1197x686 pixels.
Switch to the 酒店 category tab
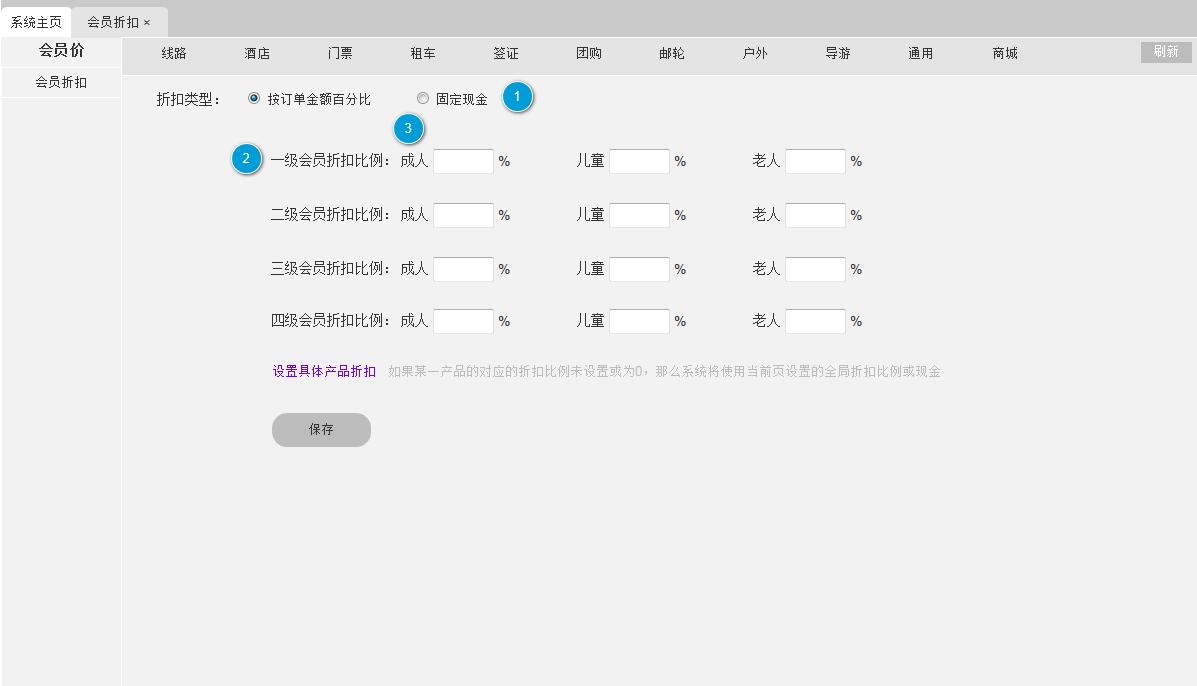pyautogui.click(x=256, y=54)
